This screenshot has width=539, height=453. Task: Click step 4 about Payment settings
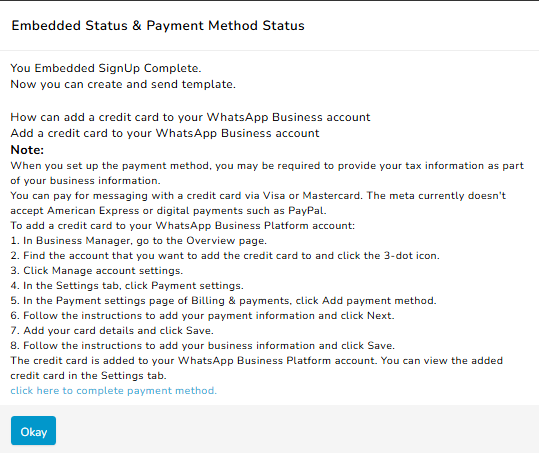(x=127, y=286)
